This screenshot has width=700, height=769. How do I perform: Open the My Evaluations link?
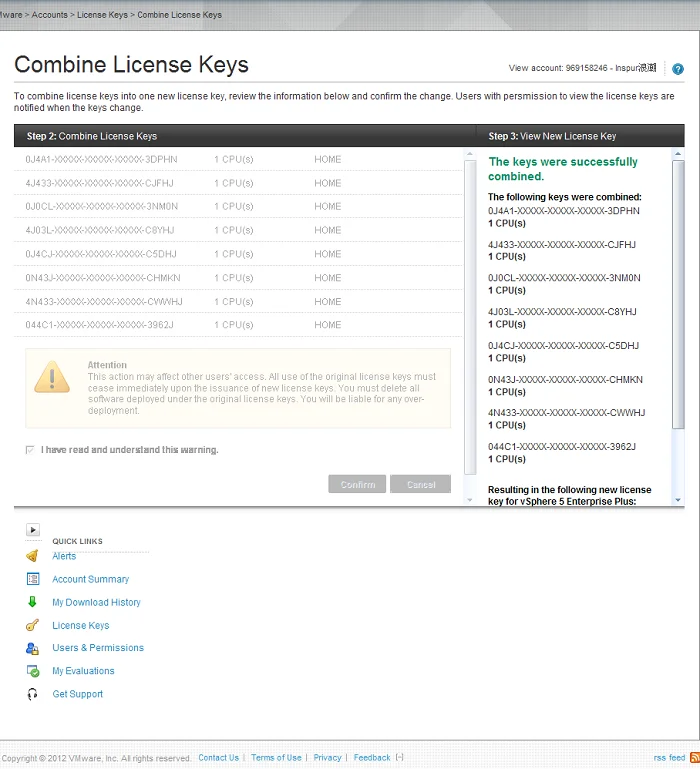pos(83,671)
